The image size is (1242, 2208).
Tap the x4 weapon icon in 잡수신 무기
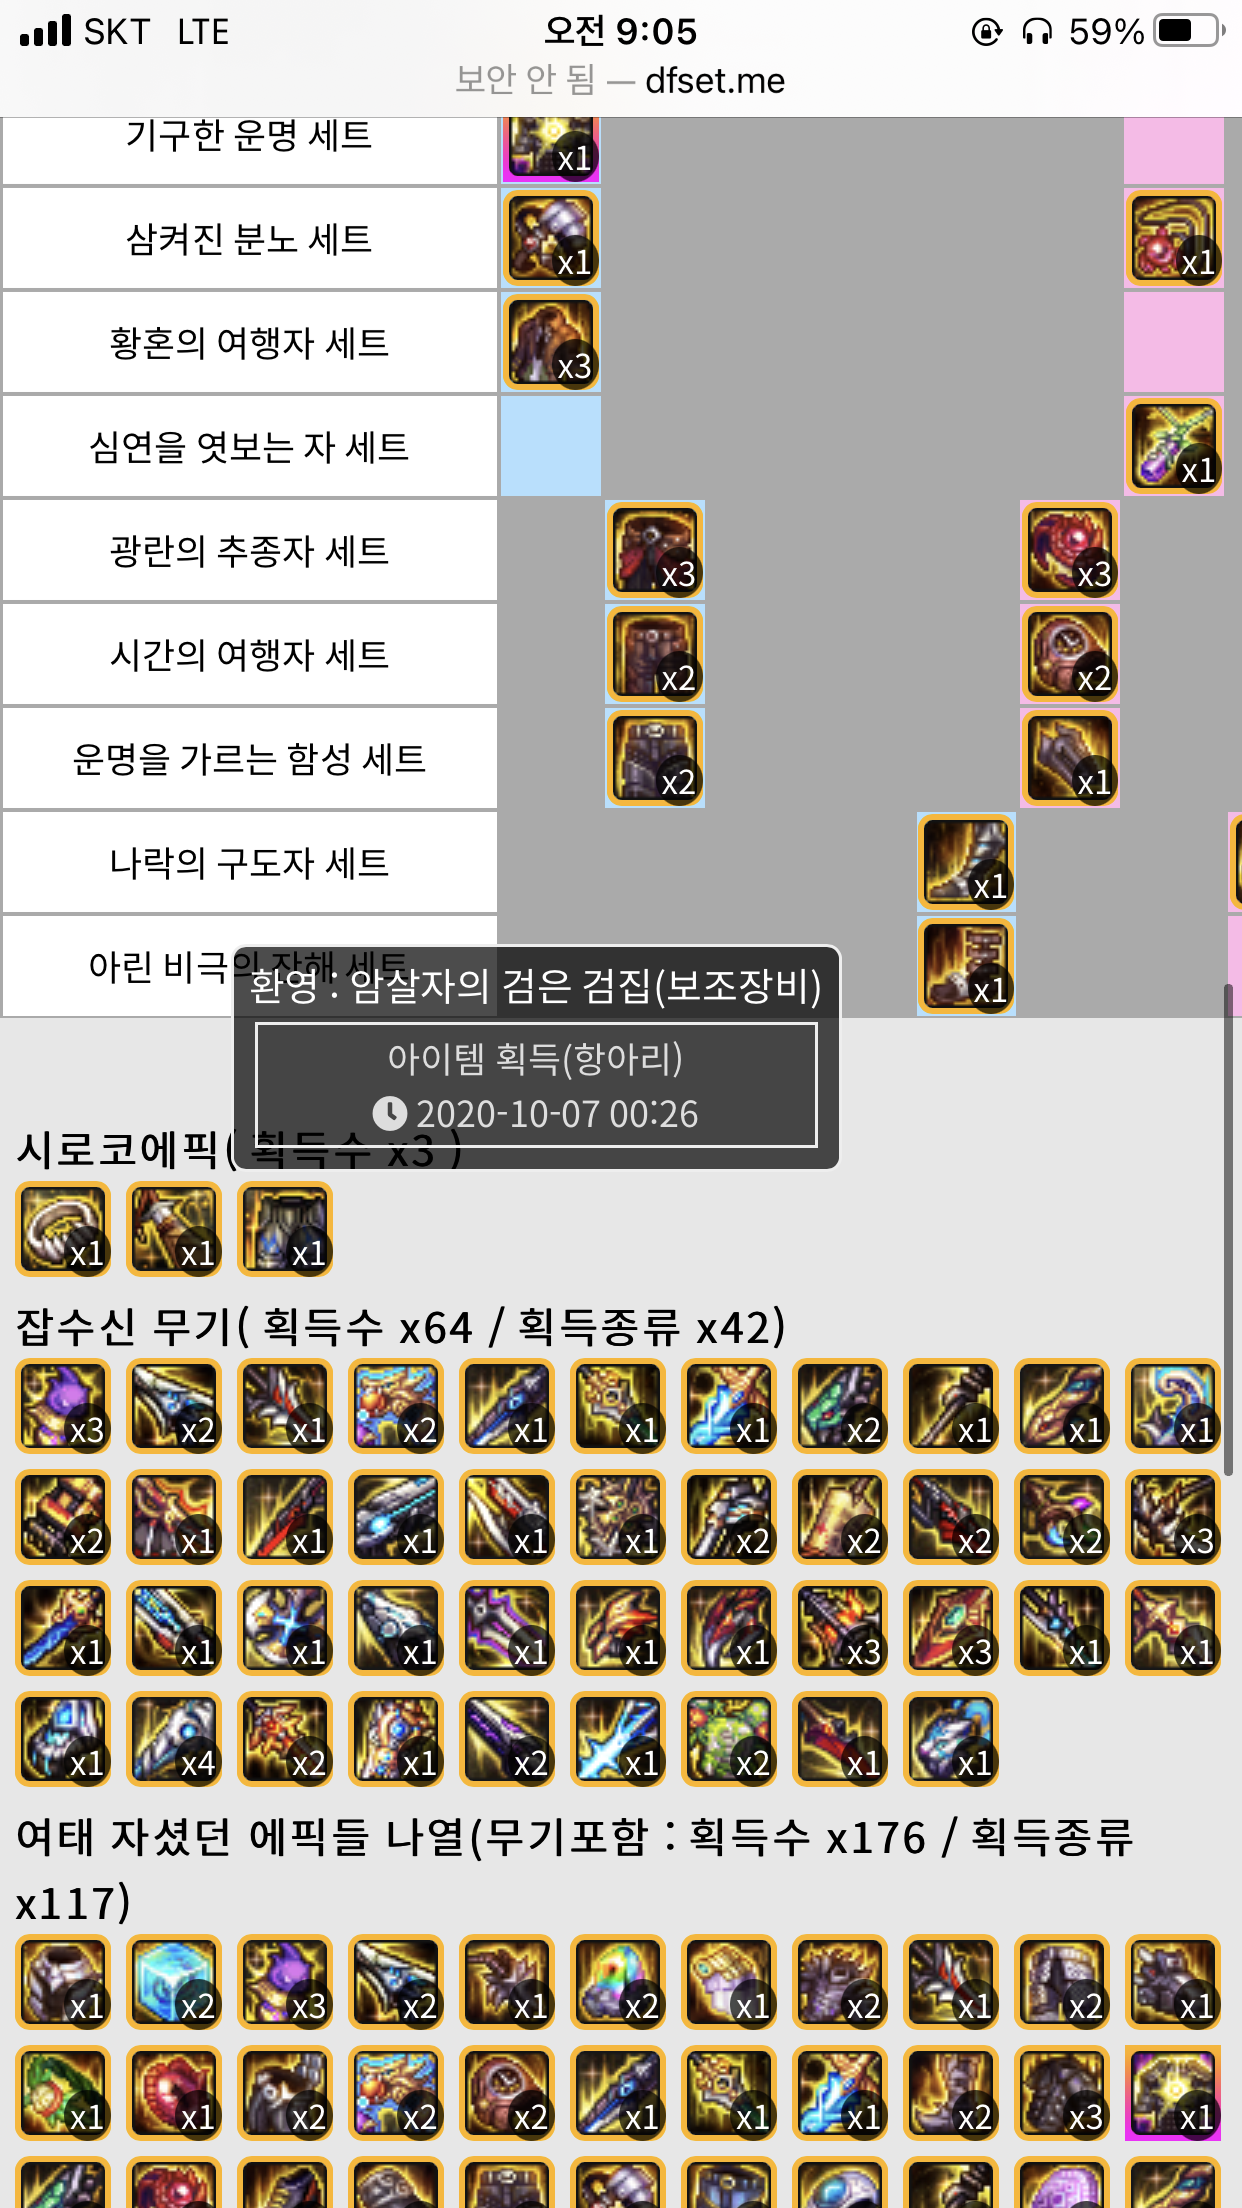174,1739
